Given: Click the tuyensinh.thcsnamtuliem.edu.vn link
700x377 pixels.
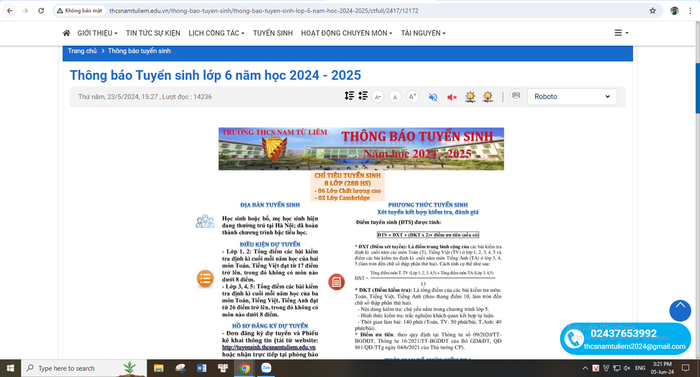Looking at the screenshot, I should pyautogui.click(x=269, y=347).
